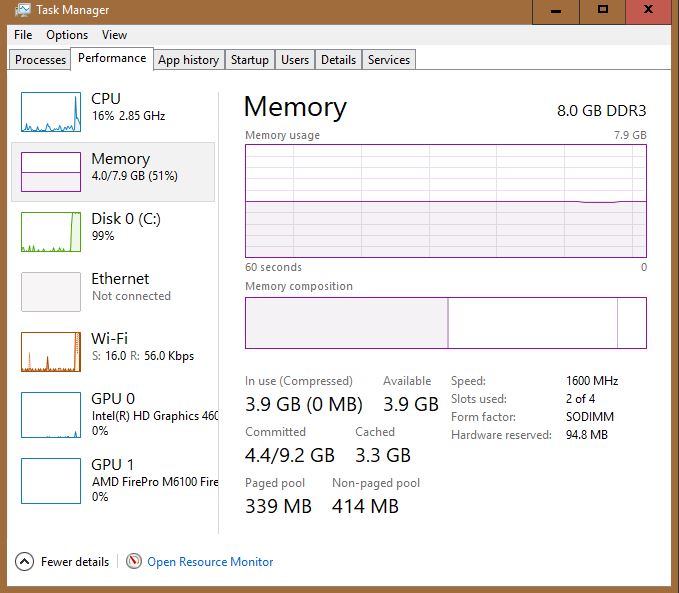The width and height of the screenshot is (679, 593).
Task: Go to the Users tab
Action: click(295, 60)
